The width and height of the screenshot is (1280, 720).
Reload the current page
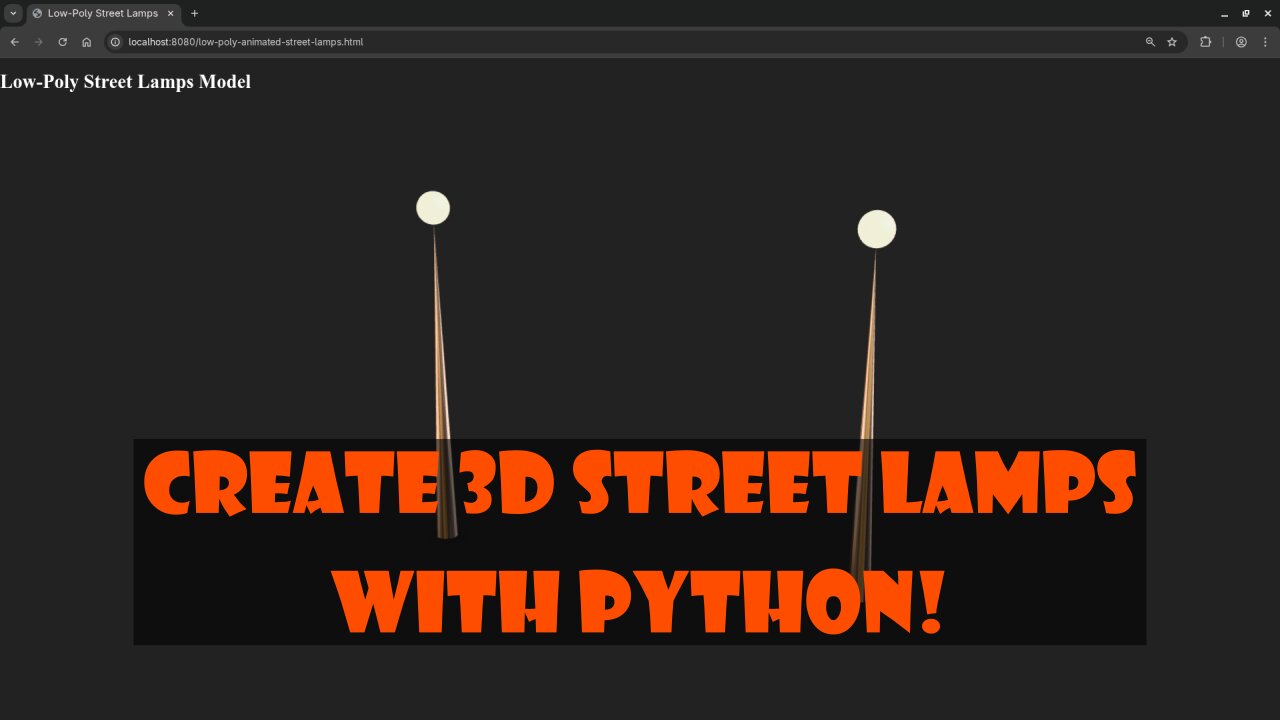(63, 42)
